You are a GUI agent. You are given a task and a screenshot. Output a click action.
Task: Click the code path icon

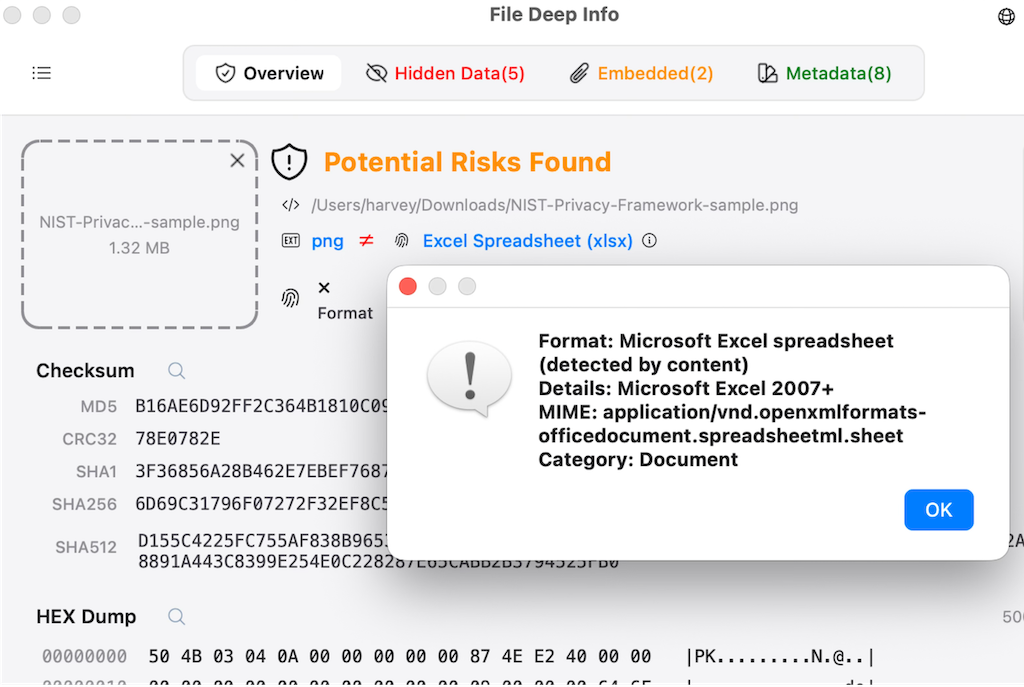click(291, 206)
